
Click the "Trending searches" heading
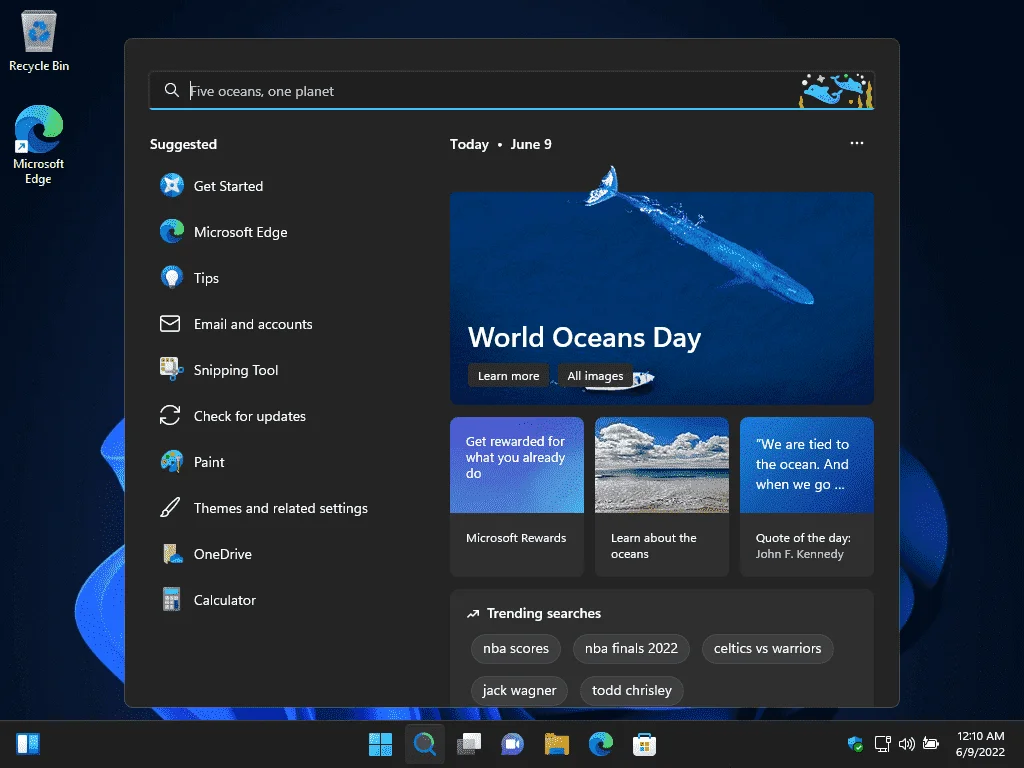coord(543,613)
